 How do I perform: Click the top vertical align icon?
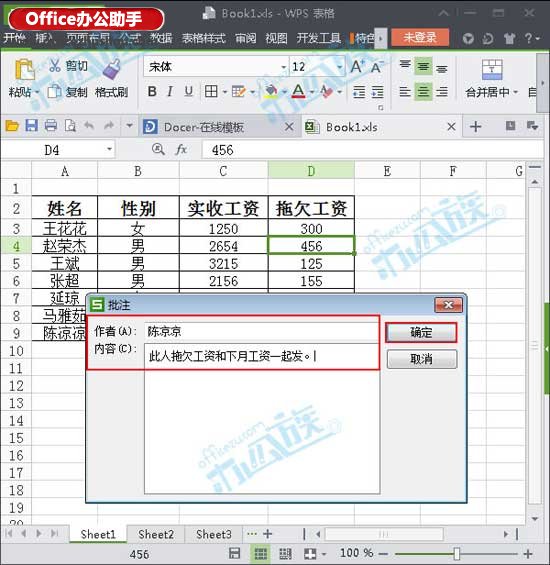click(x=405, y=65)
